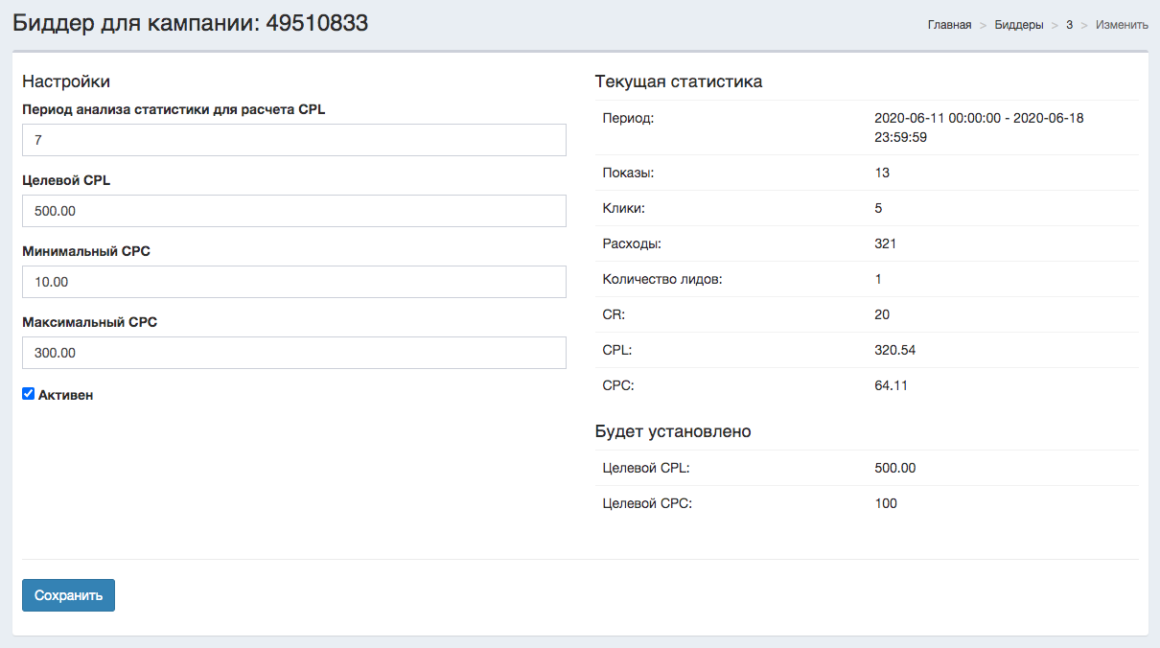The height and width of the screenshot is (648, 1160).
Task: Click the Период date range value
Action: coord(978,127)
